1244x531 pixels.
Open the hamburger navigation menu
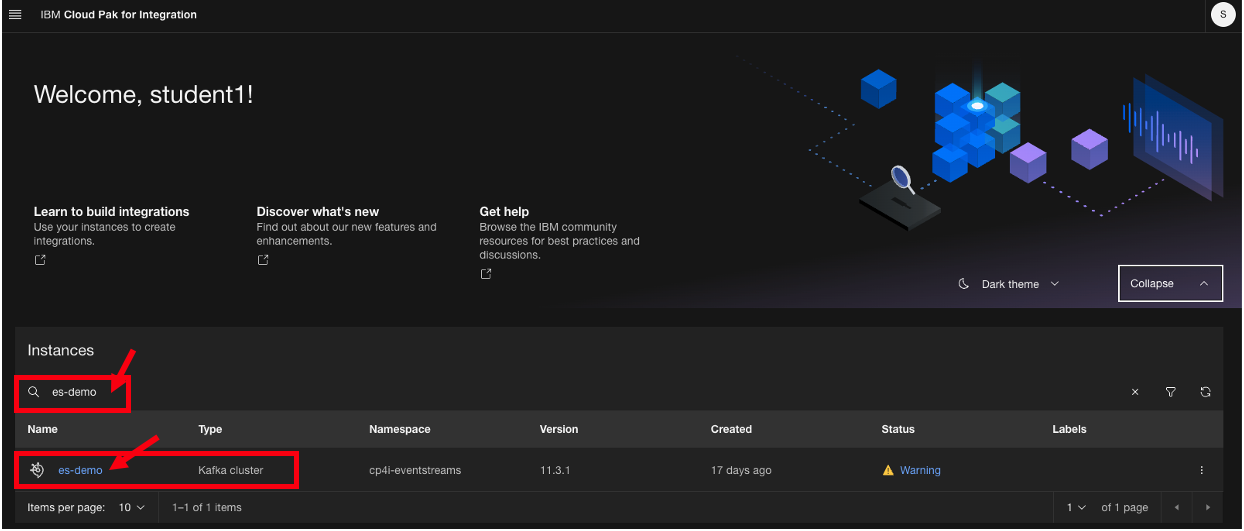click(15, 15)
